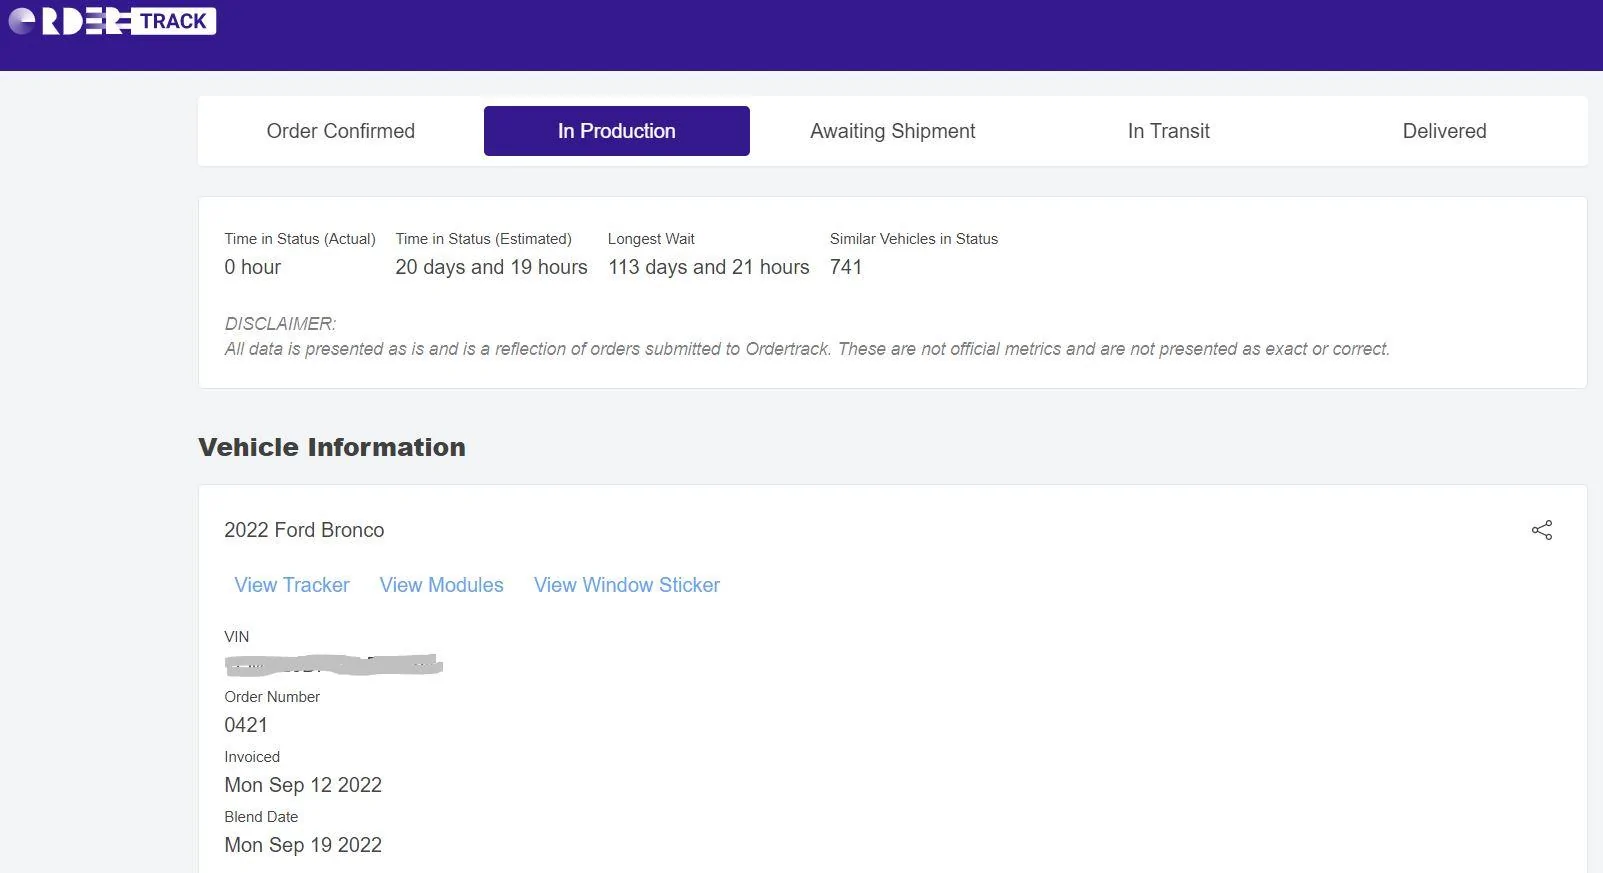
Task: Click the 'VIN' field label
Action: point(237,637)
